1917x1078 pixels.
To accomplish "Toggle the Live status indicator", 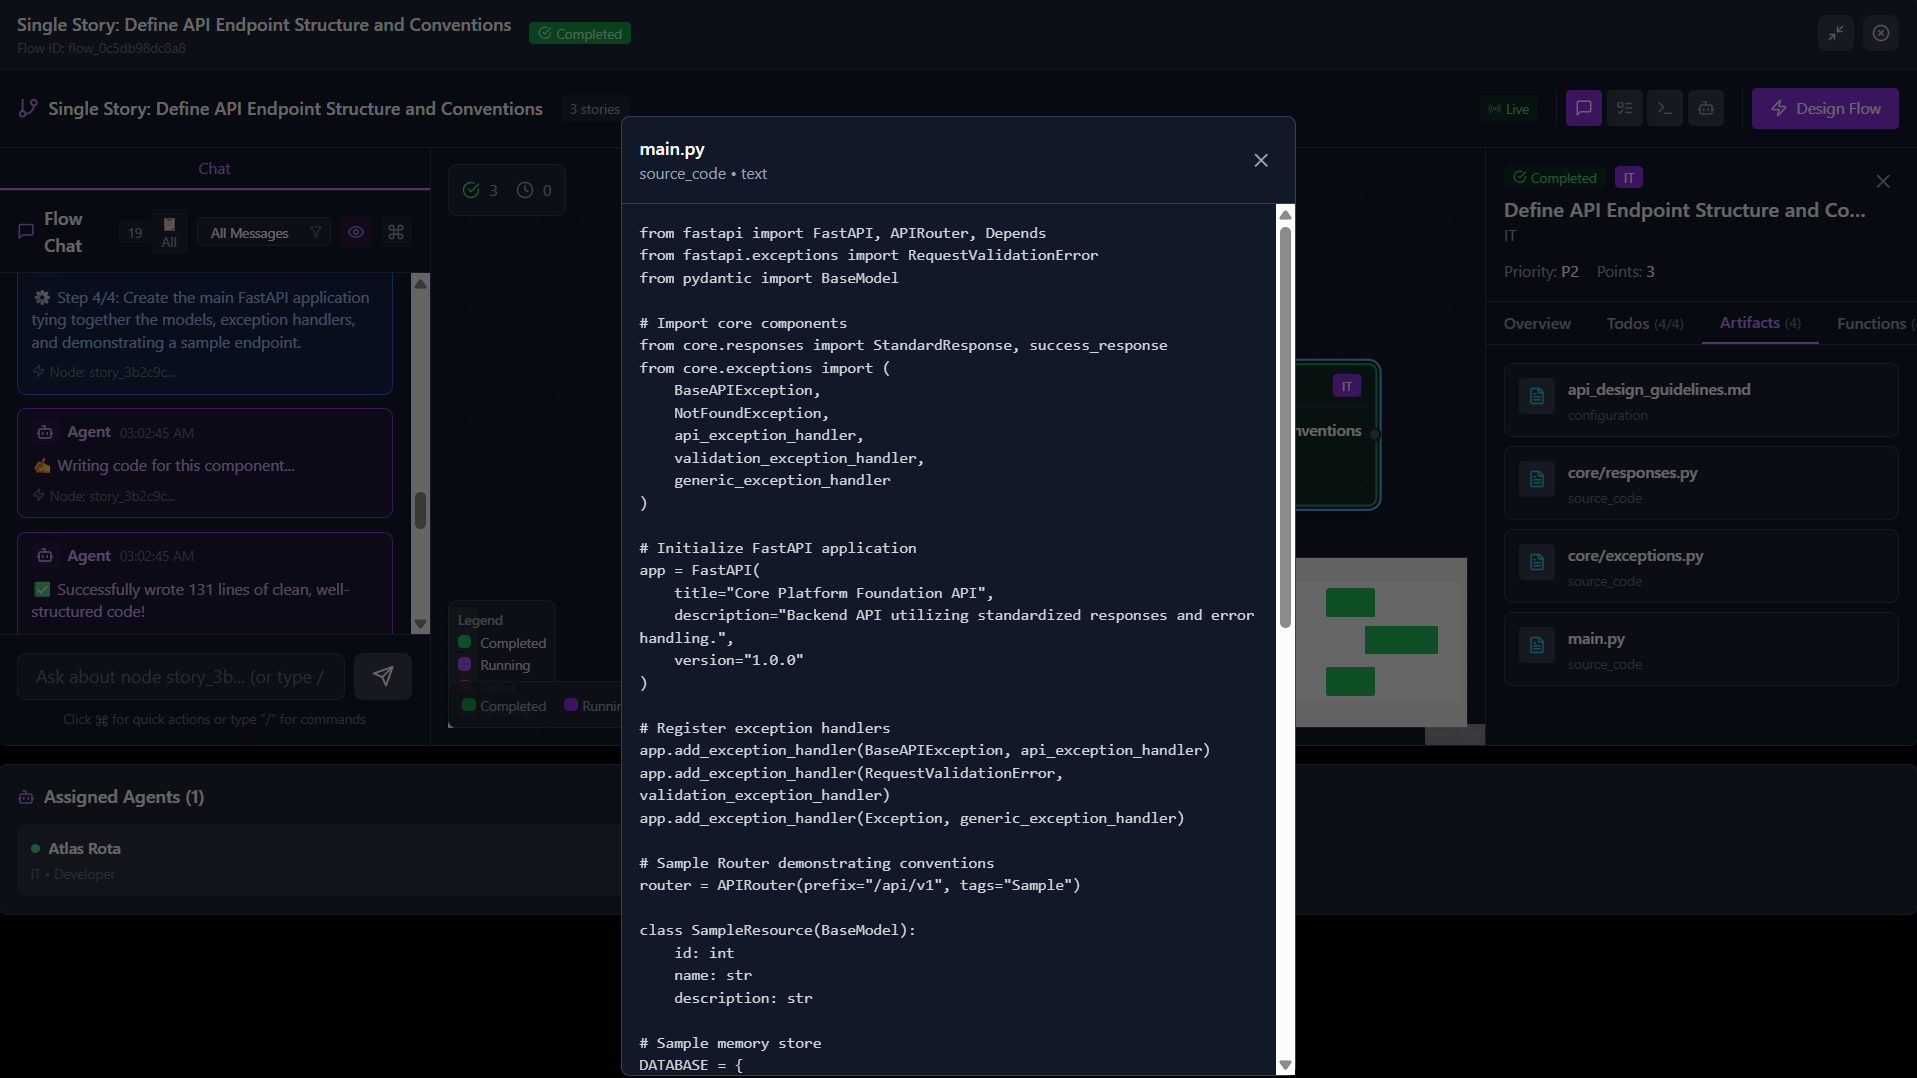I will 1509,109.
